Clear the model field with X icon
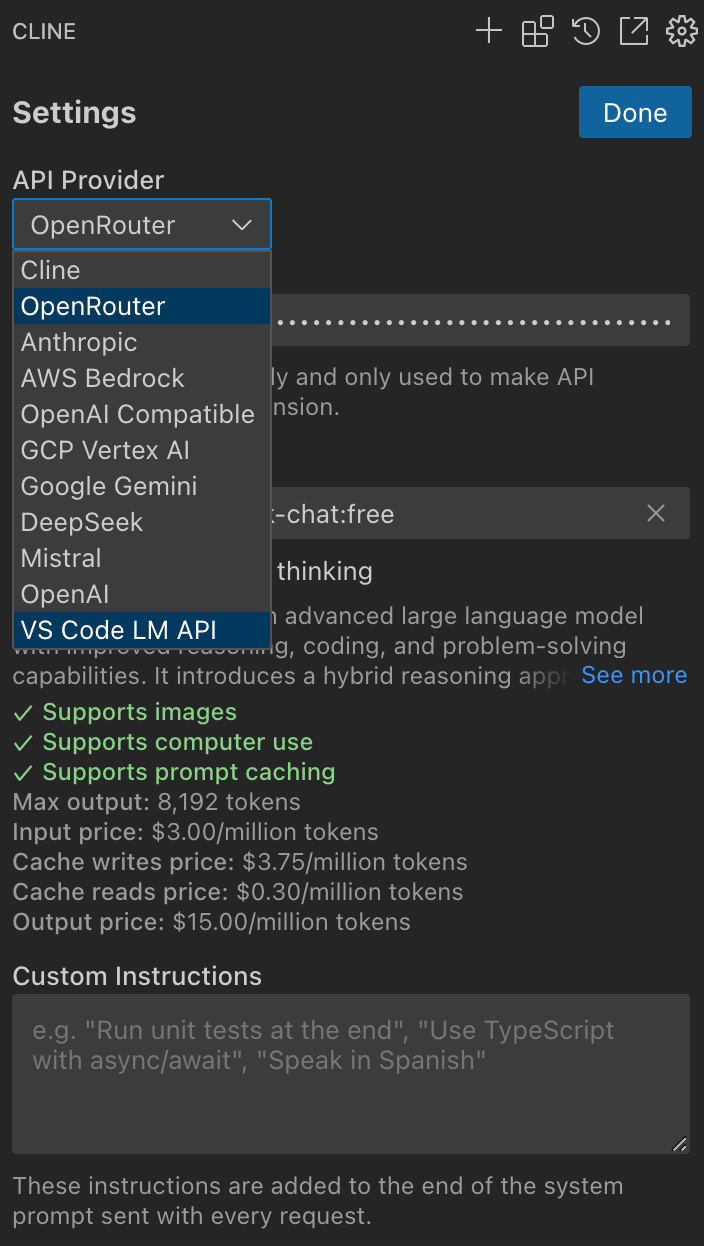The width and height of the screenshot is (704, 1246). (656, 514)
